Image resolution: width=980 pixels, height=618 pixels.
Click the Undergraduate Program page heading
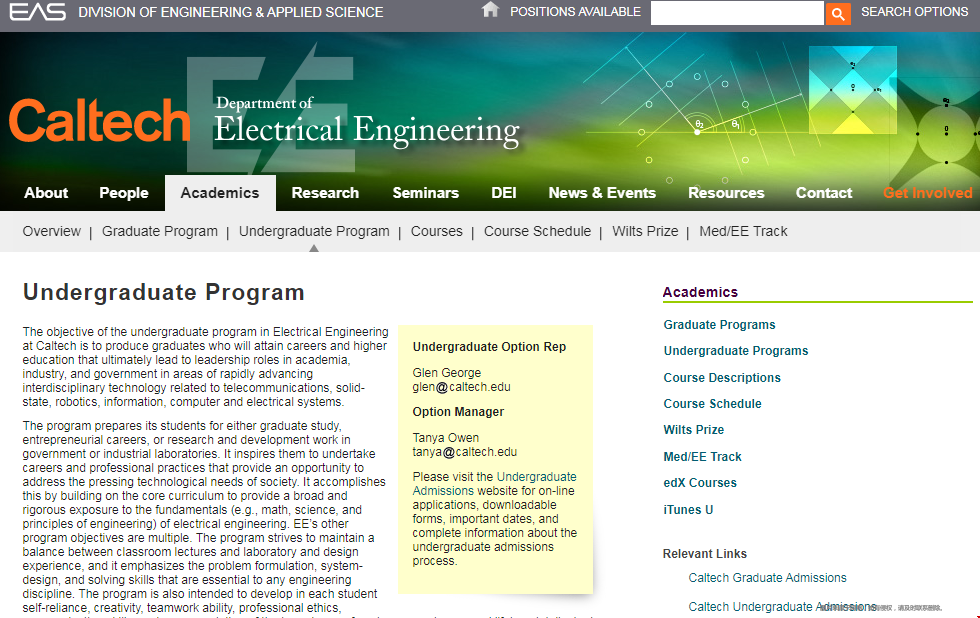164,292
